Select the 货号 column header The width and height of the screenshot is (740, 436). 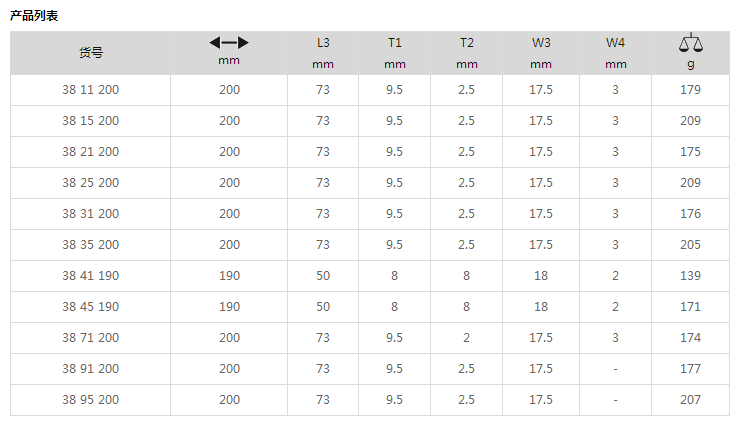pyautogui.click(x=91, y=52)
